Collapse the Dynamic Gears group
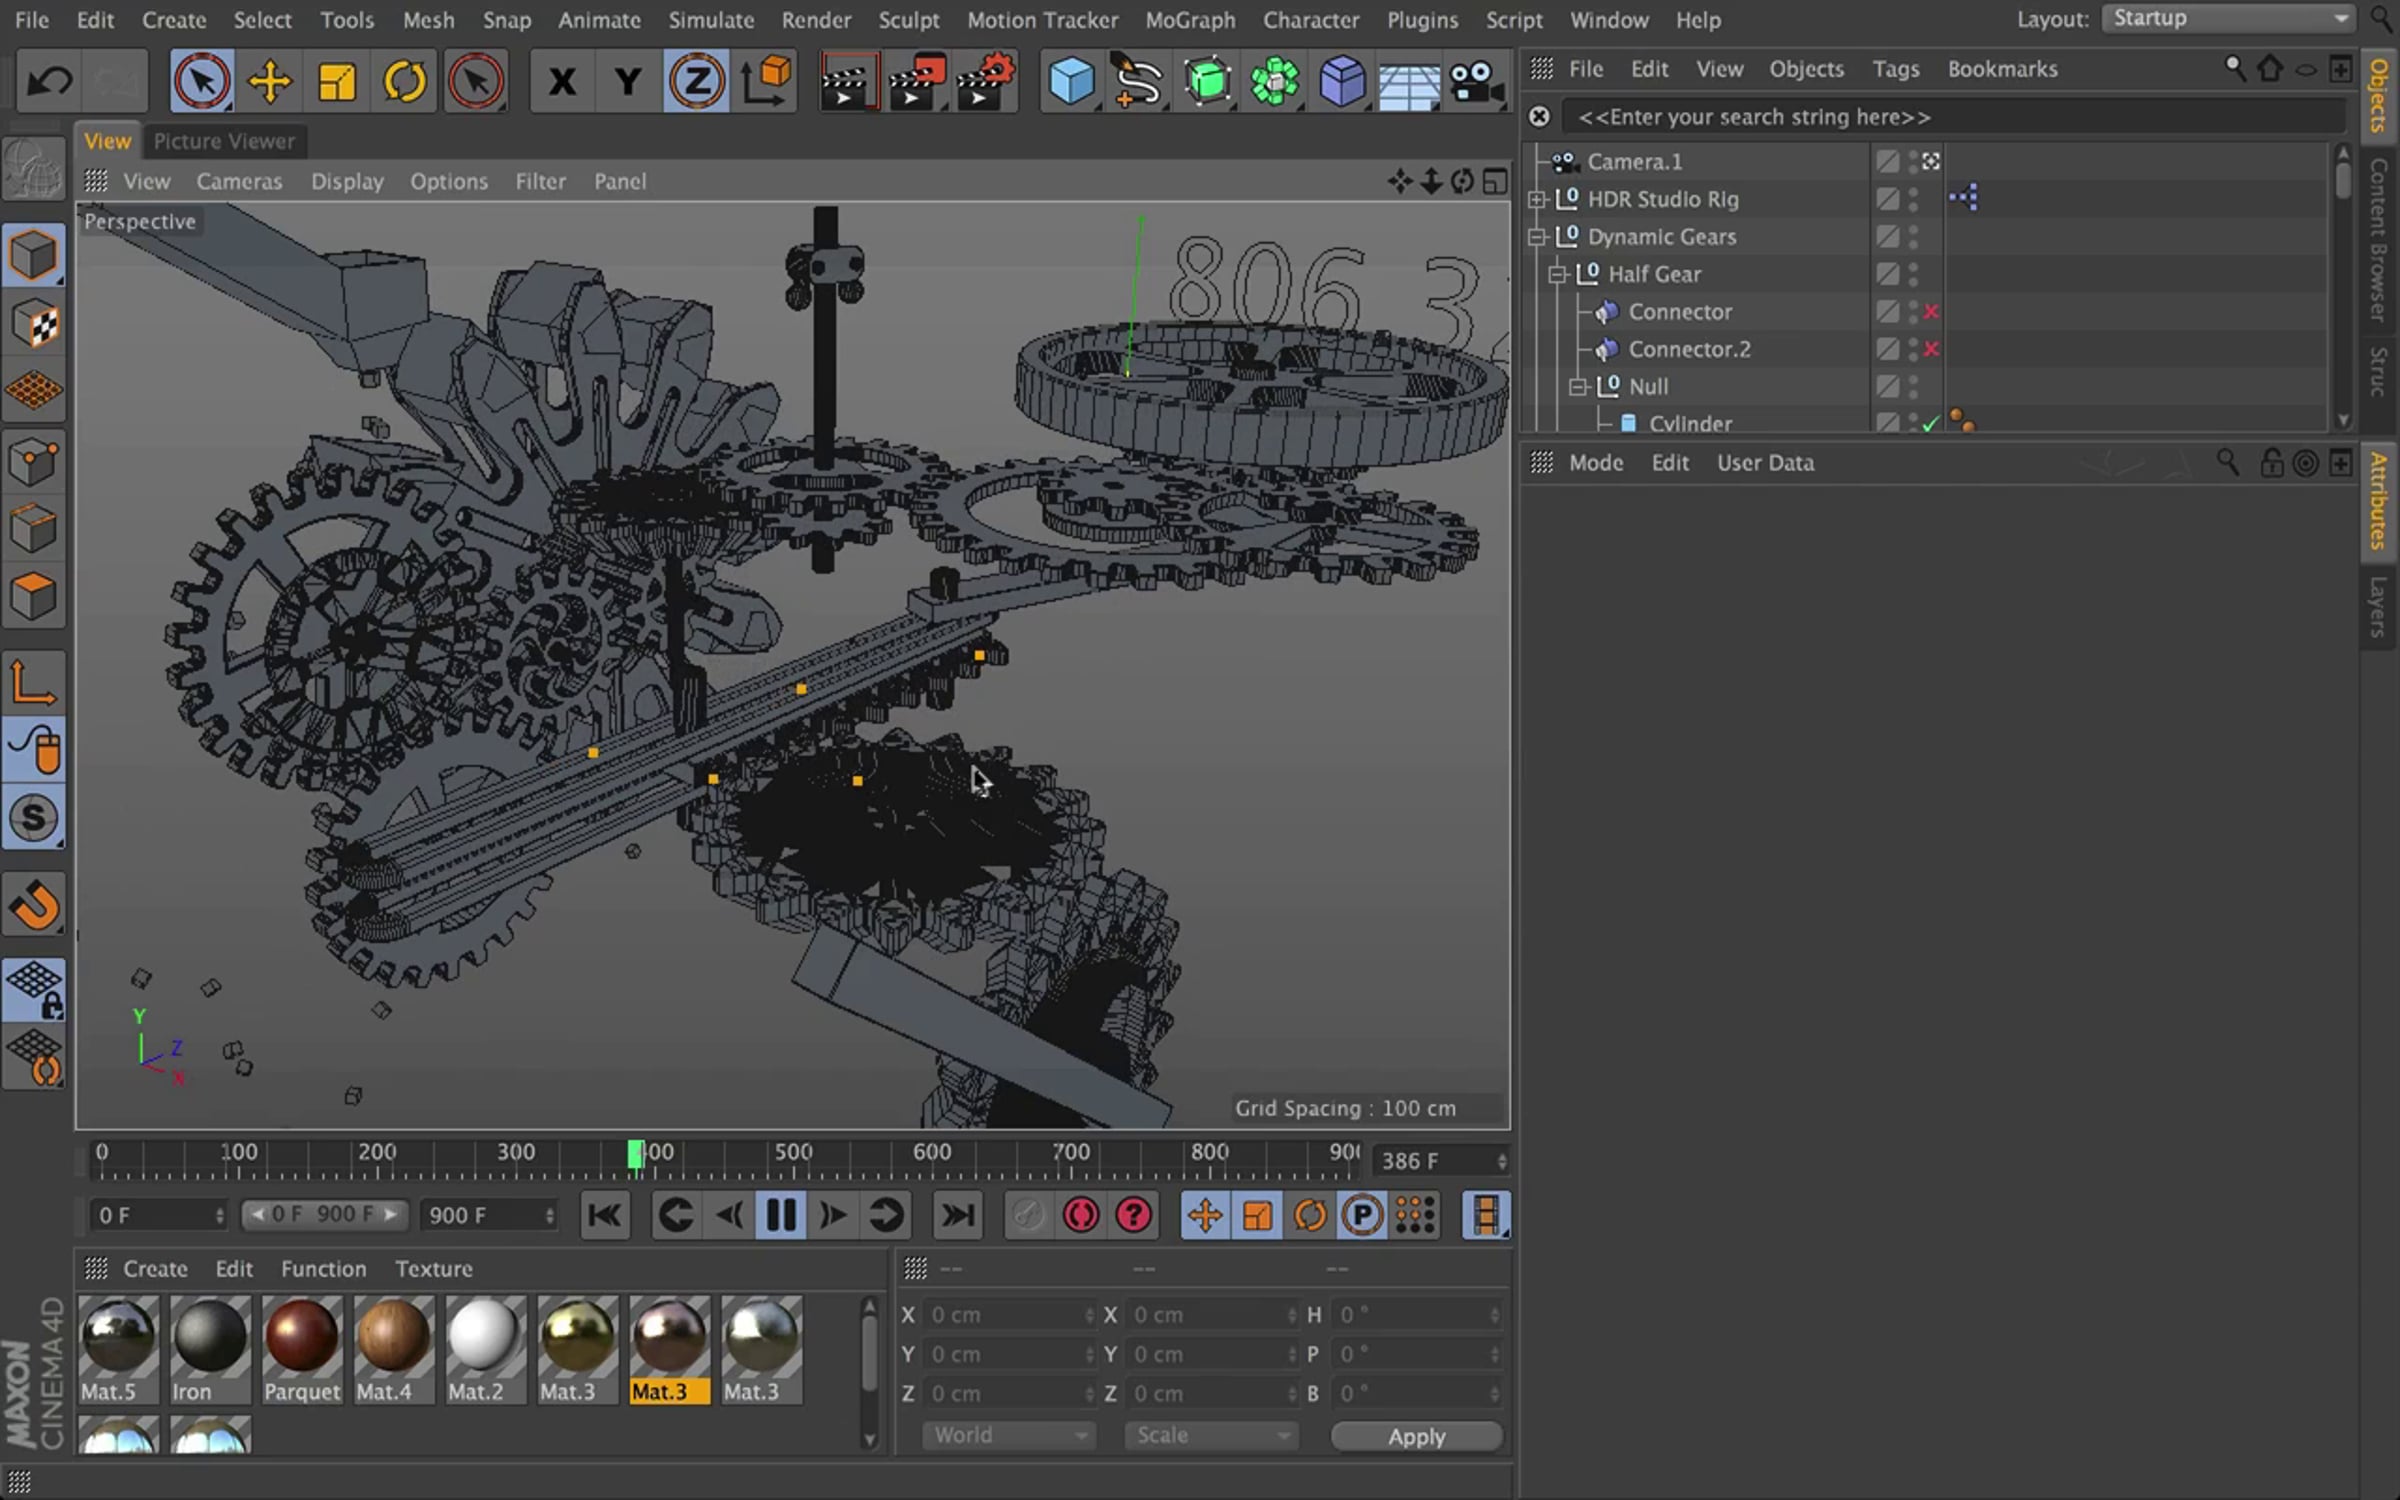2400x1500 pixels. coord(1537,237)
